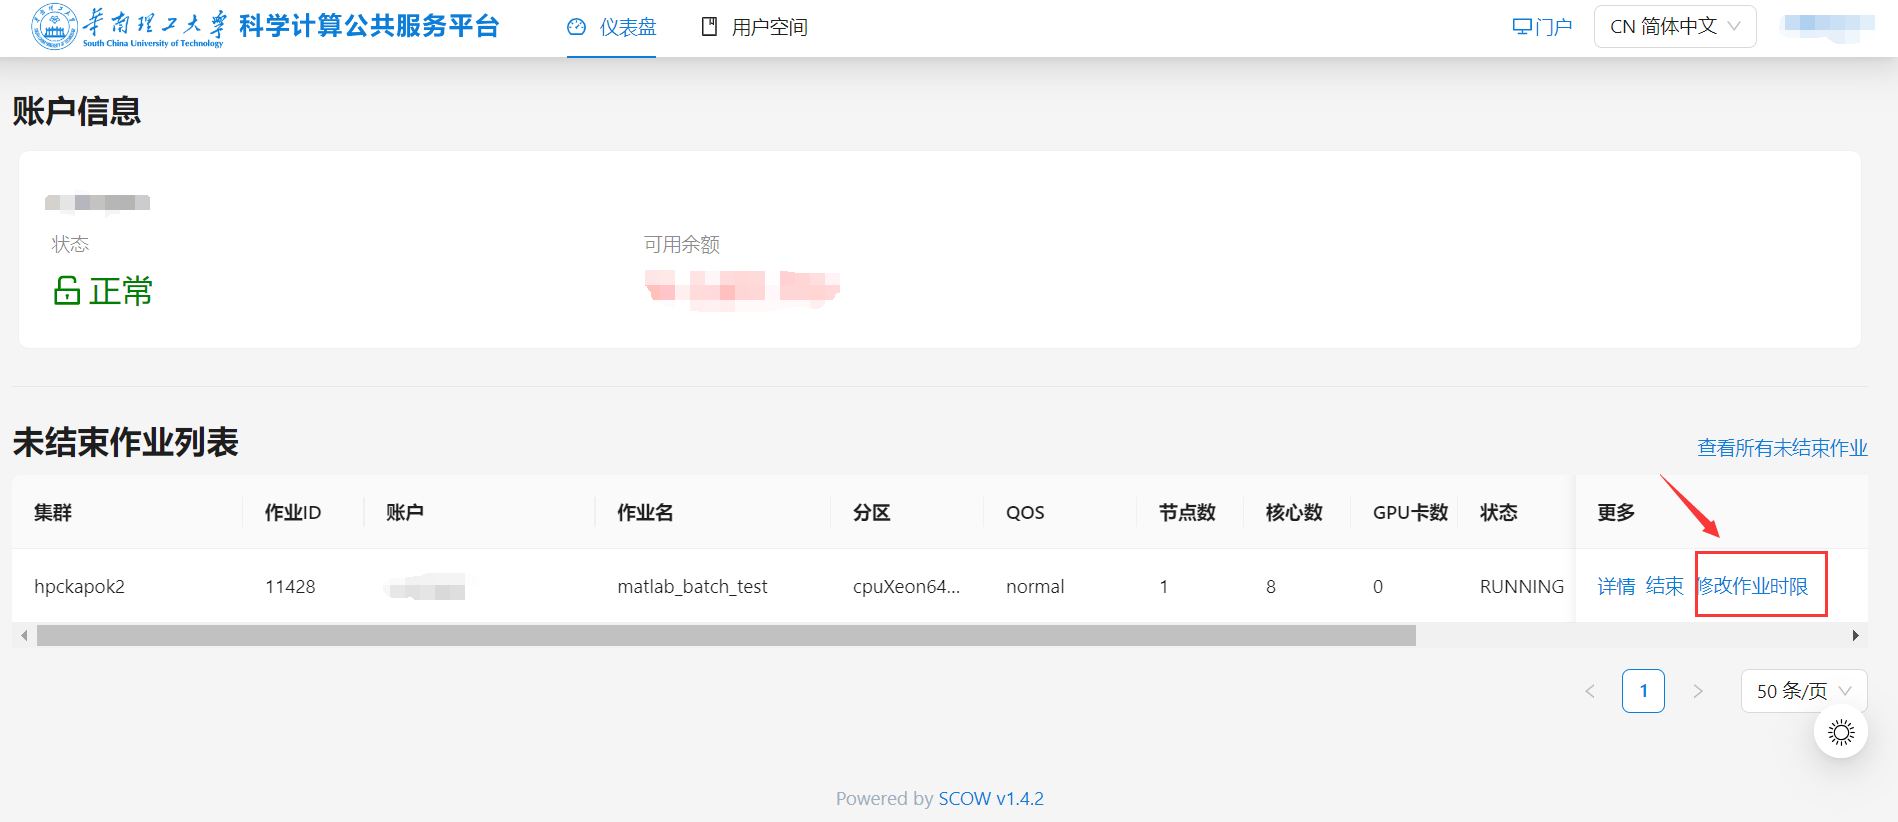This screenshot has width=1898, height=822.
Task: Click the dashboard gauge icon
Action: pyautogui.click(x=576, y=27)
